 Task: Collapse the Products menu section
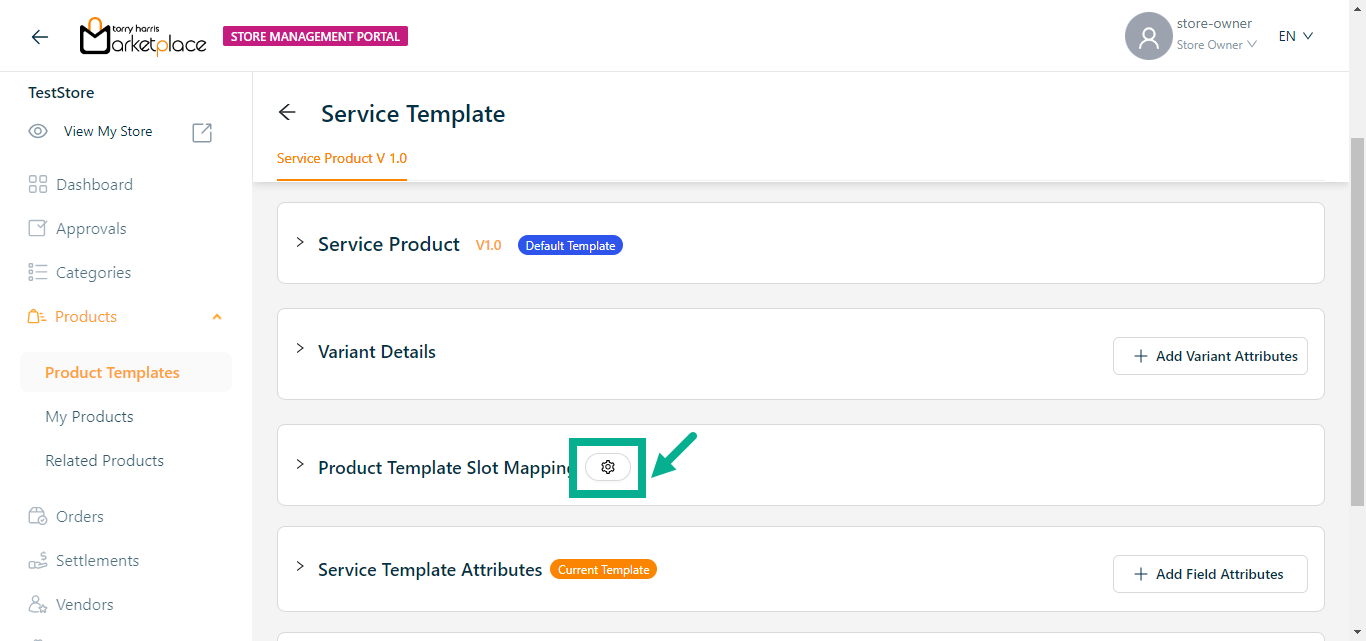click(217, 317)
